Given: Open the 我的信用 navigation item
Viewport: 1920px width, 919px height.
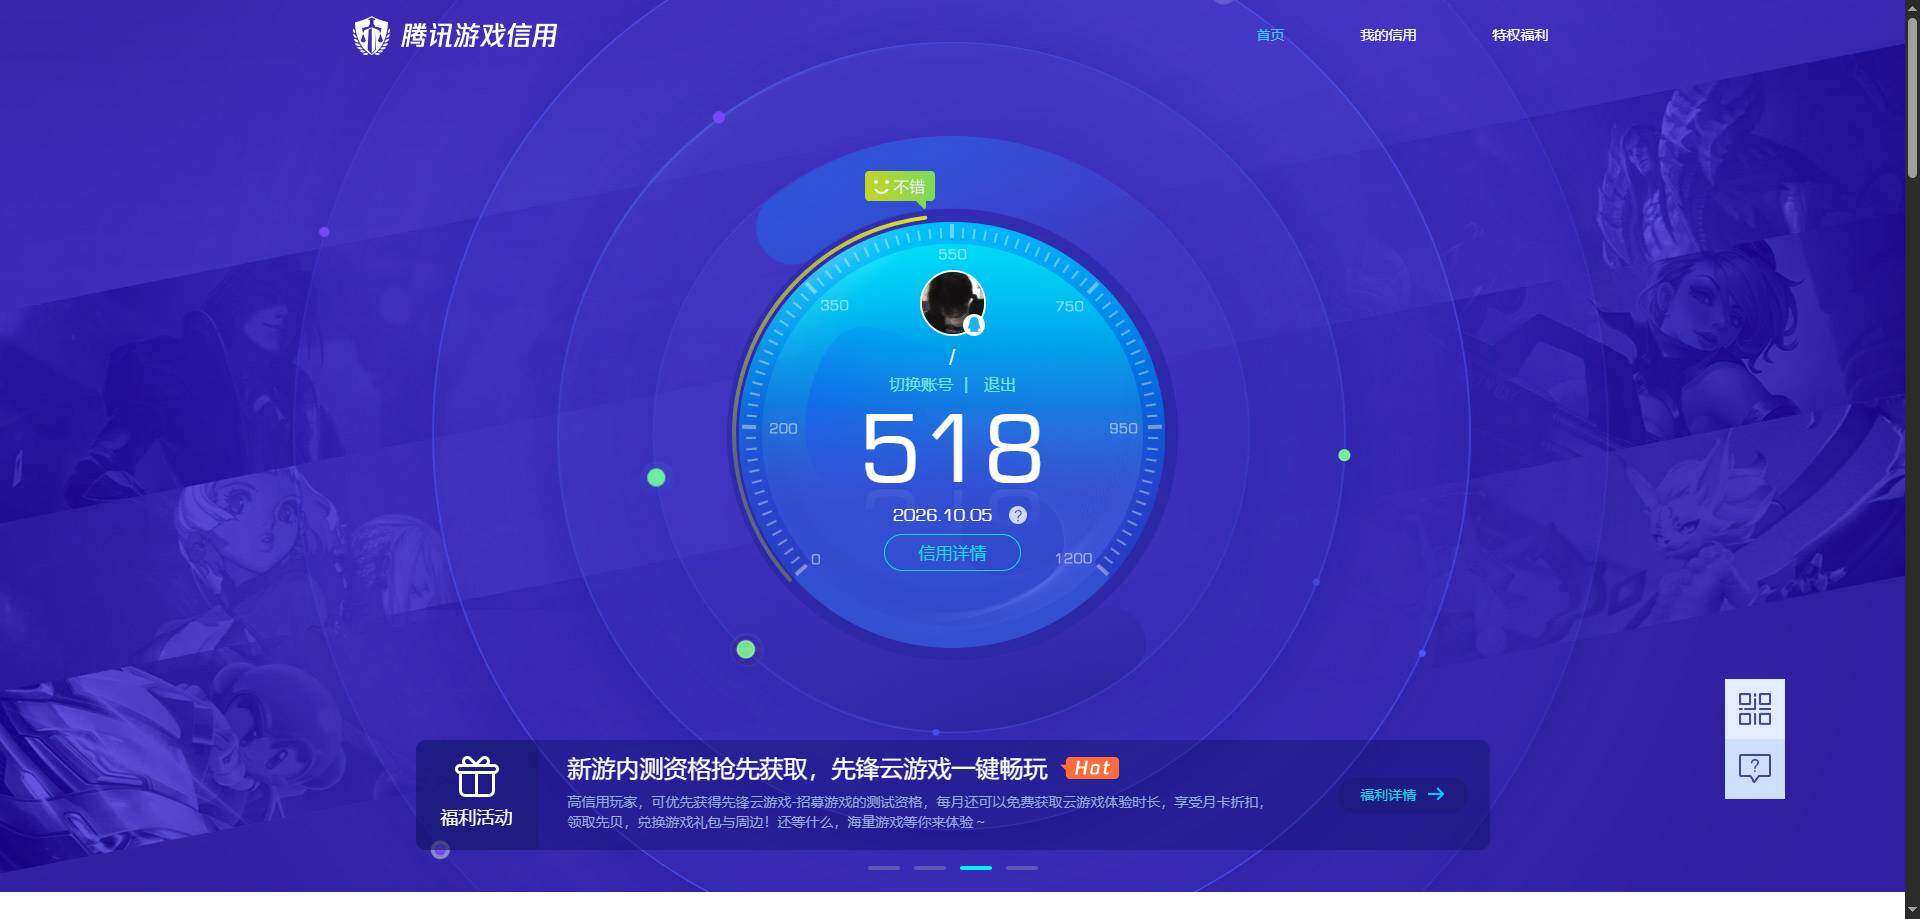Looking at the screenshot, I should pos(1388,35).
